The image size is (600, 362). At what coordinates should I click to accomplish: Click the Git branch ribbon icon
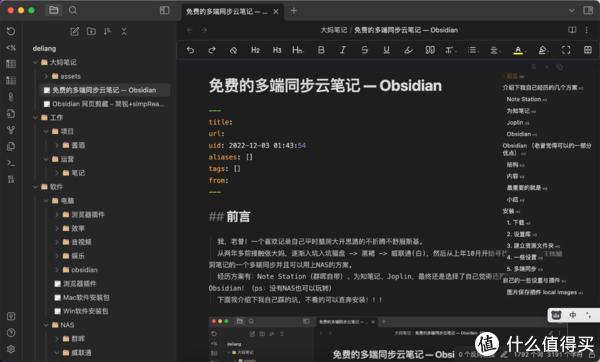click(x=11, y=130)
